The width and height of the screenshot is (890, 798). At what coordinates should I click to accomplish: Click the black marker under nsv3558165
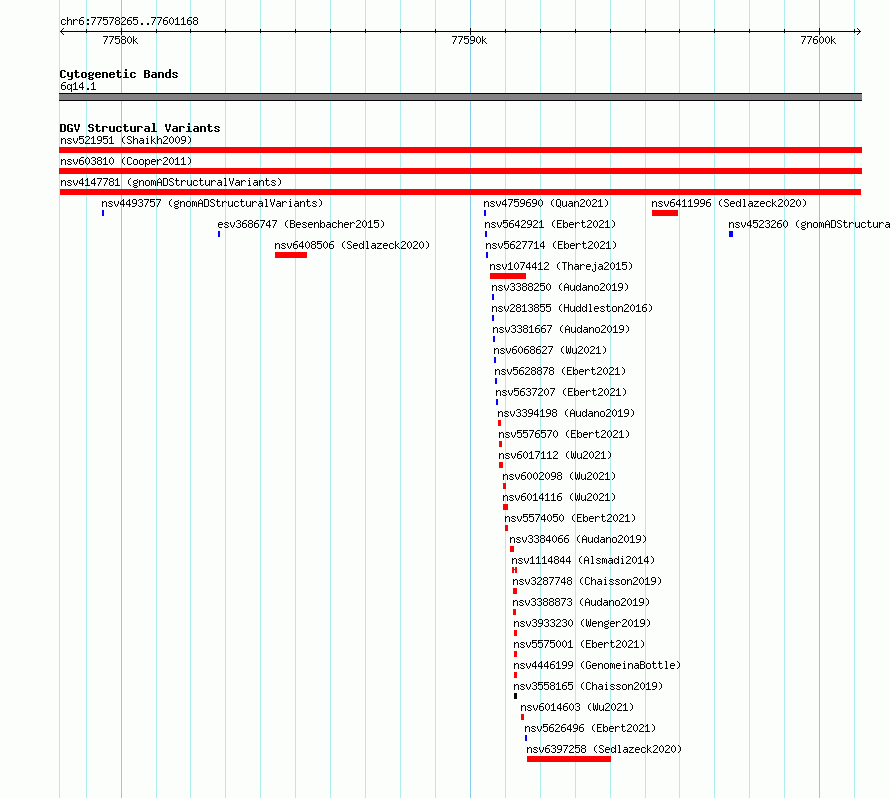(515, 696)
